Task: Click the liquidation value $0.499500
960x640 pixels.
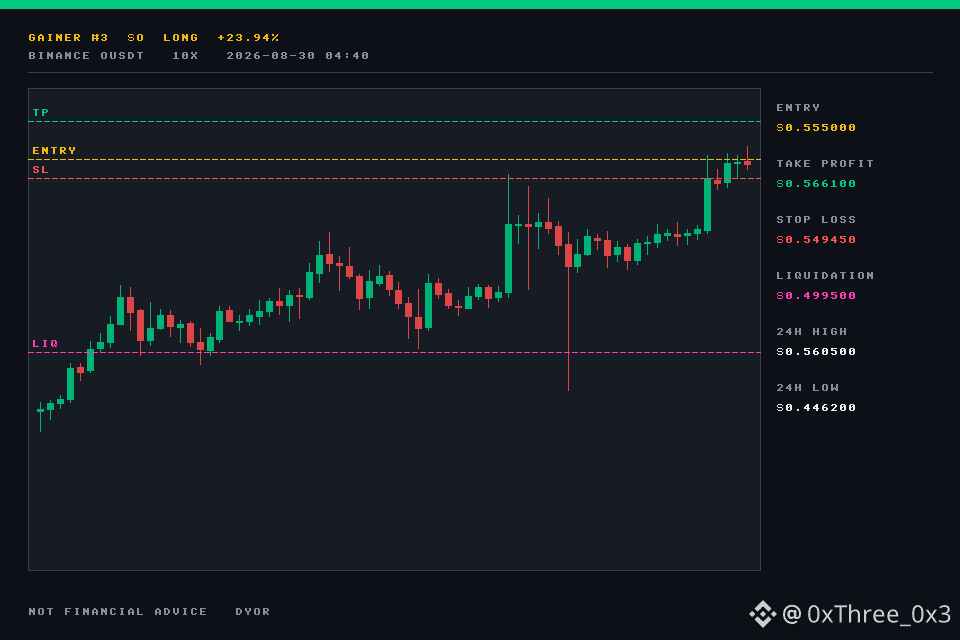Action: 816,295
